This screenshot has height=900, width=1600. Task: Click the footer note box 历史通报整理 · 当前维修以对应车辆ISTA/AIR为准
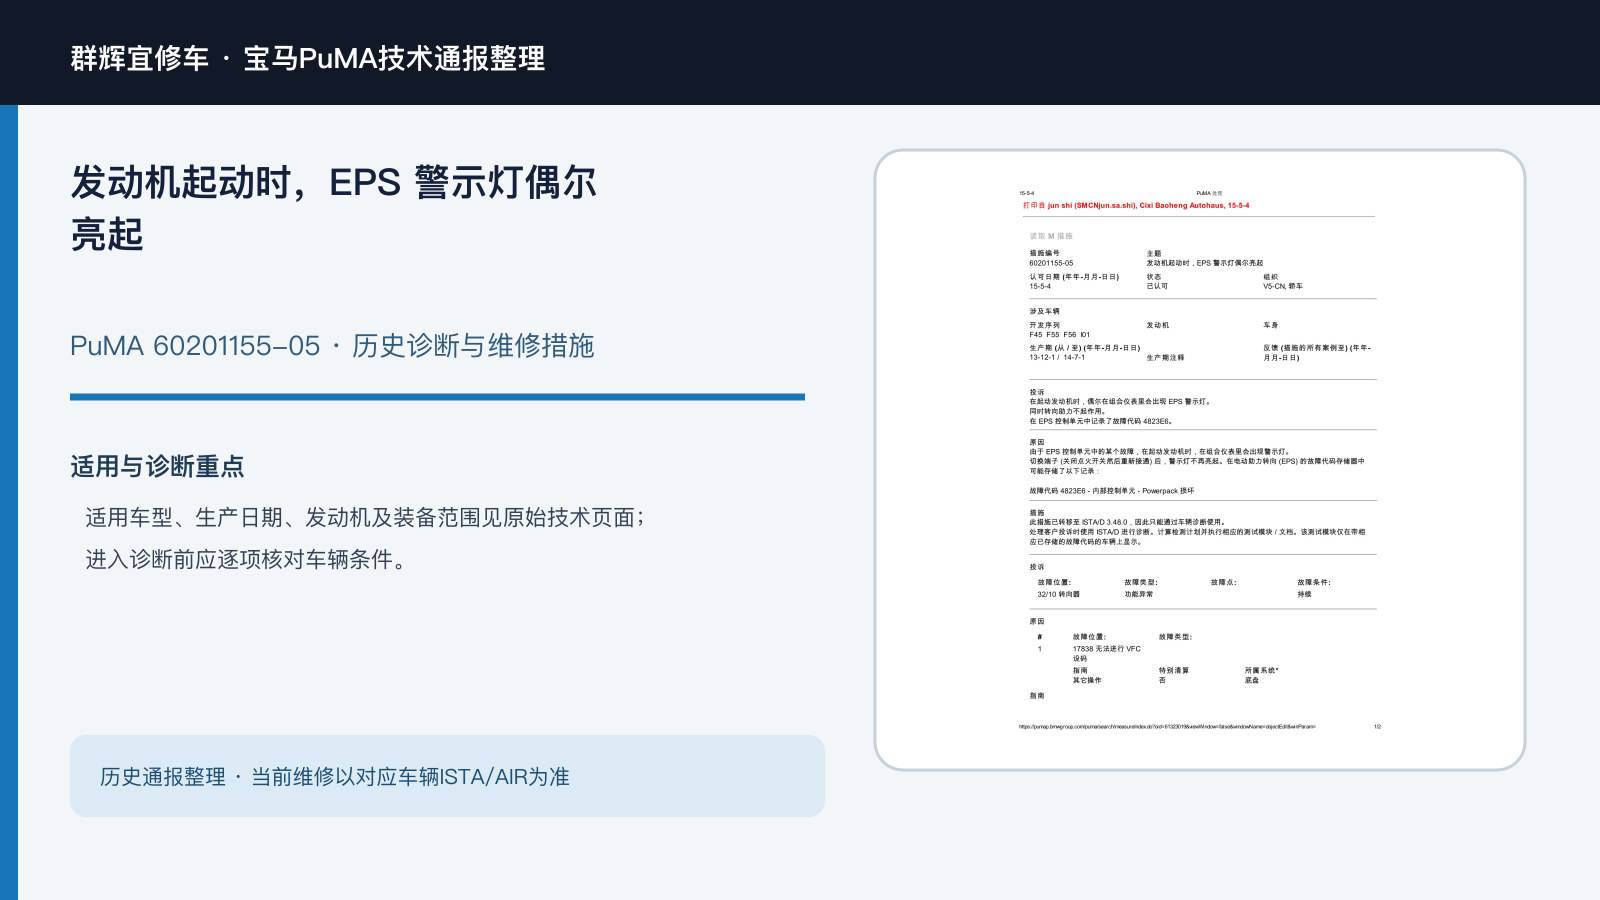click(447, 776)
